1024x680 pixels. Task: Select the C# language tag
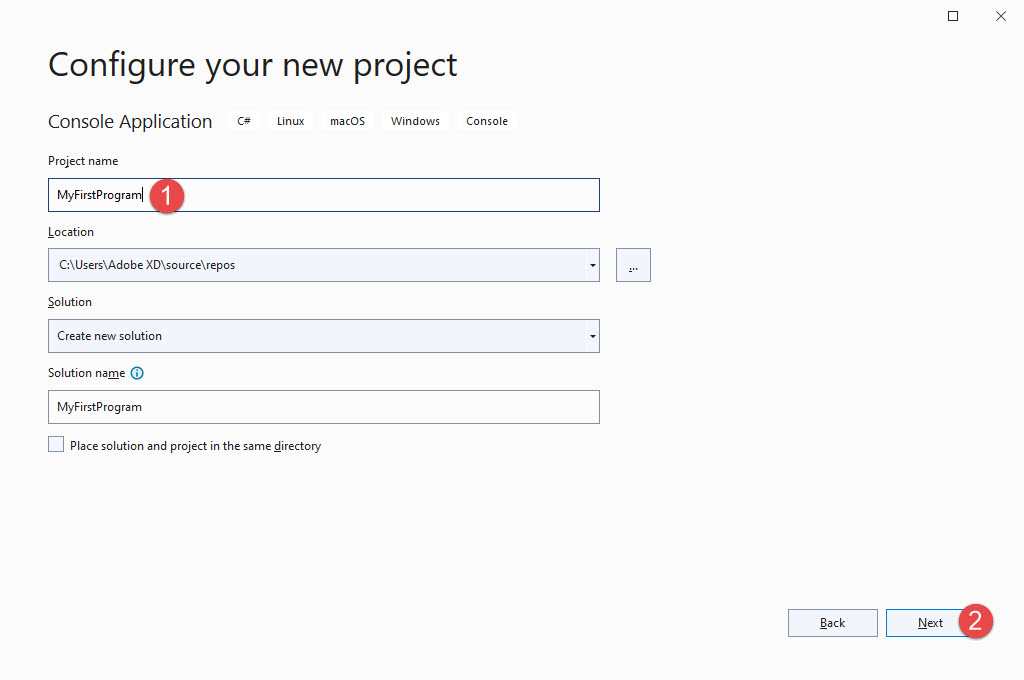[x=243, y=120]
